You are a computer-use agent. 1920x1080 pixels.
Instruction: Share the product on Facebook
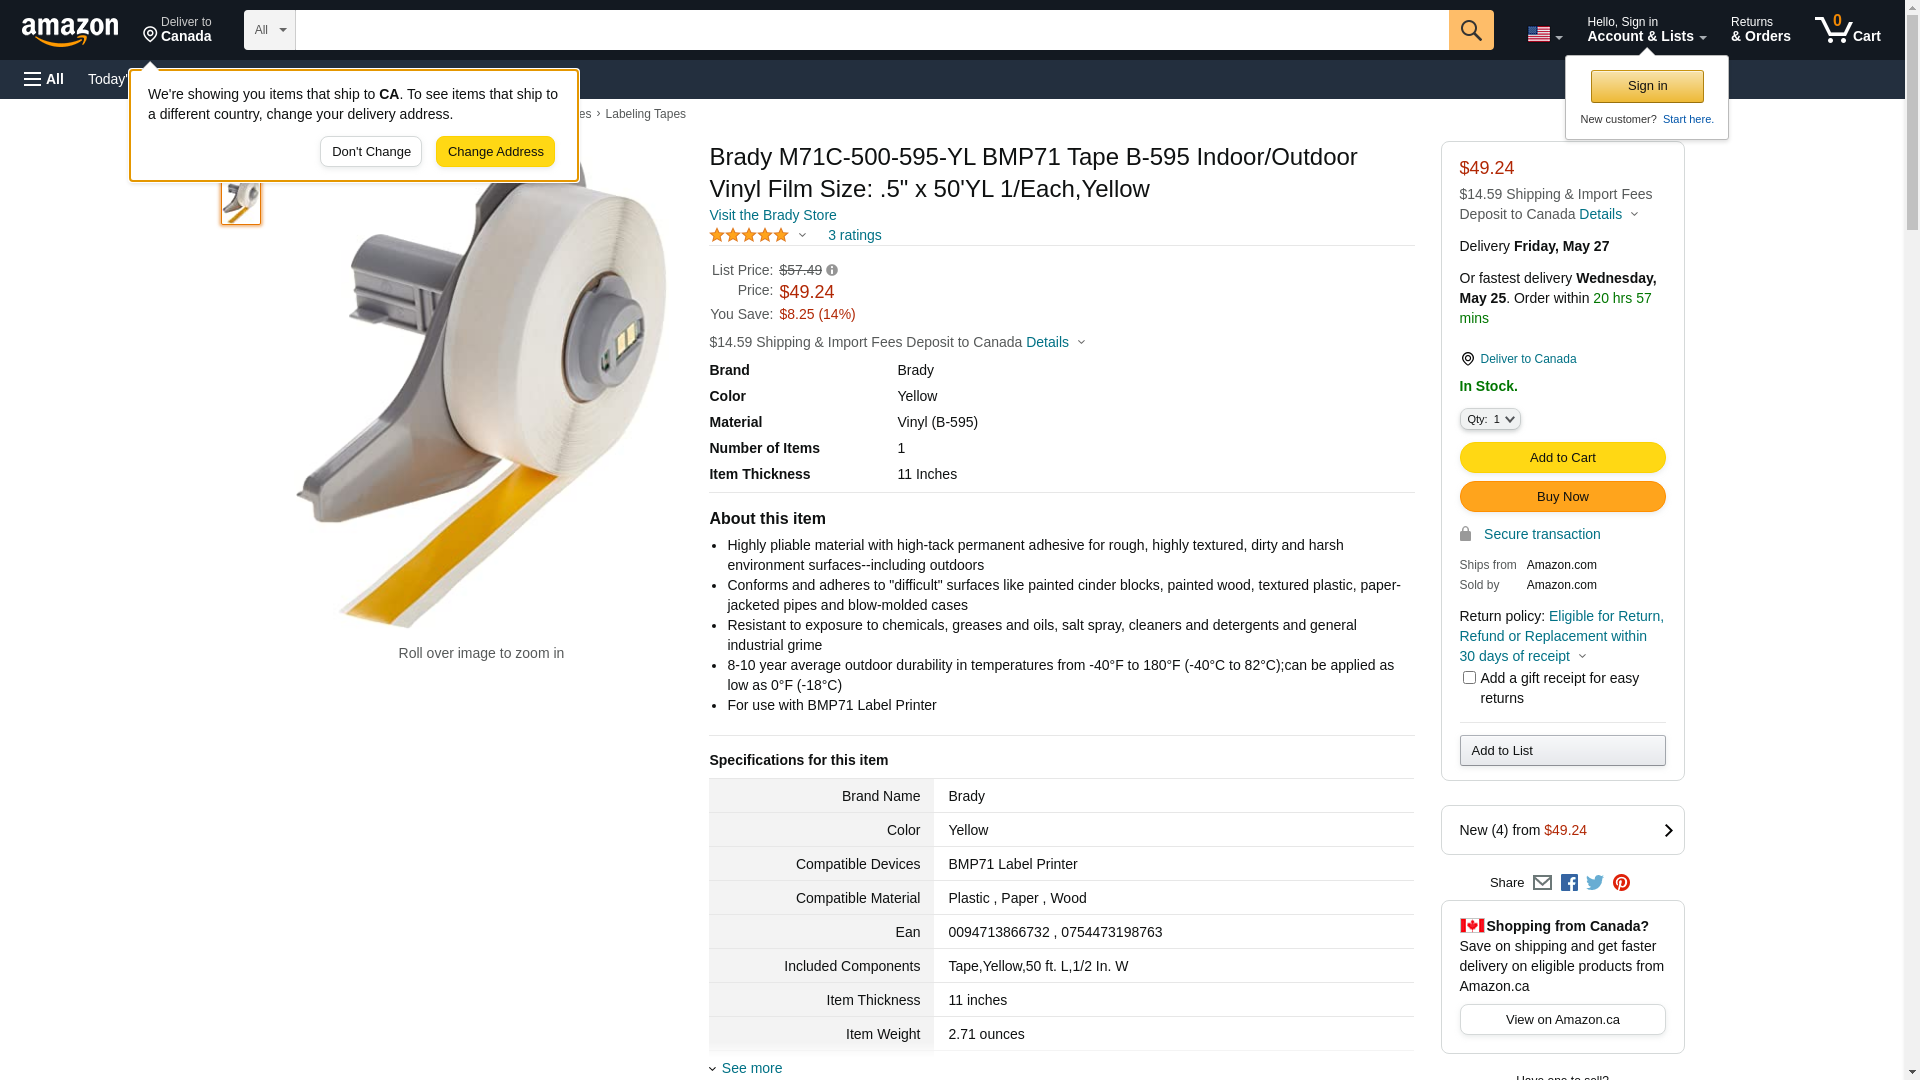(x=1569, y=883)
